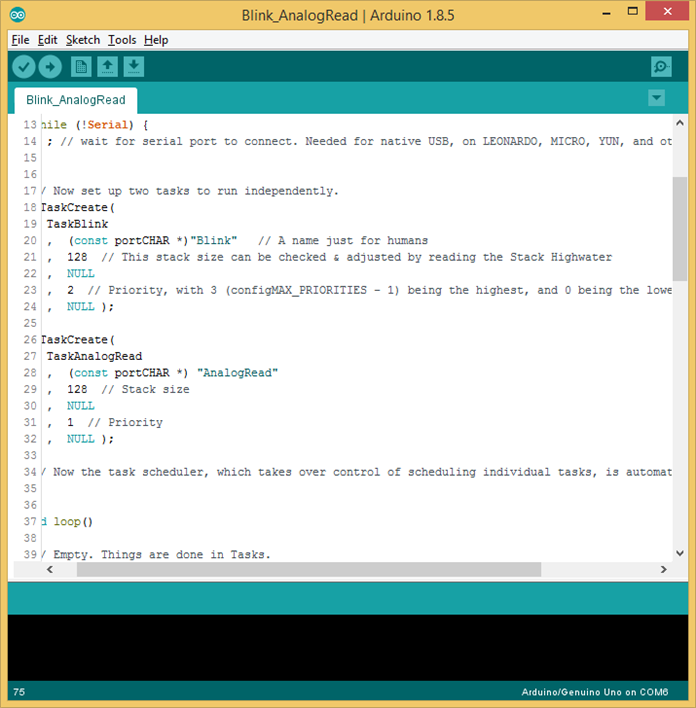The height and width of the screenshot is (708, 696).
Task: Create a new sketch with the New icon
Action: coord(81,67)
